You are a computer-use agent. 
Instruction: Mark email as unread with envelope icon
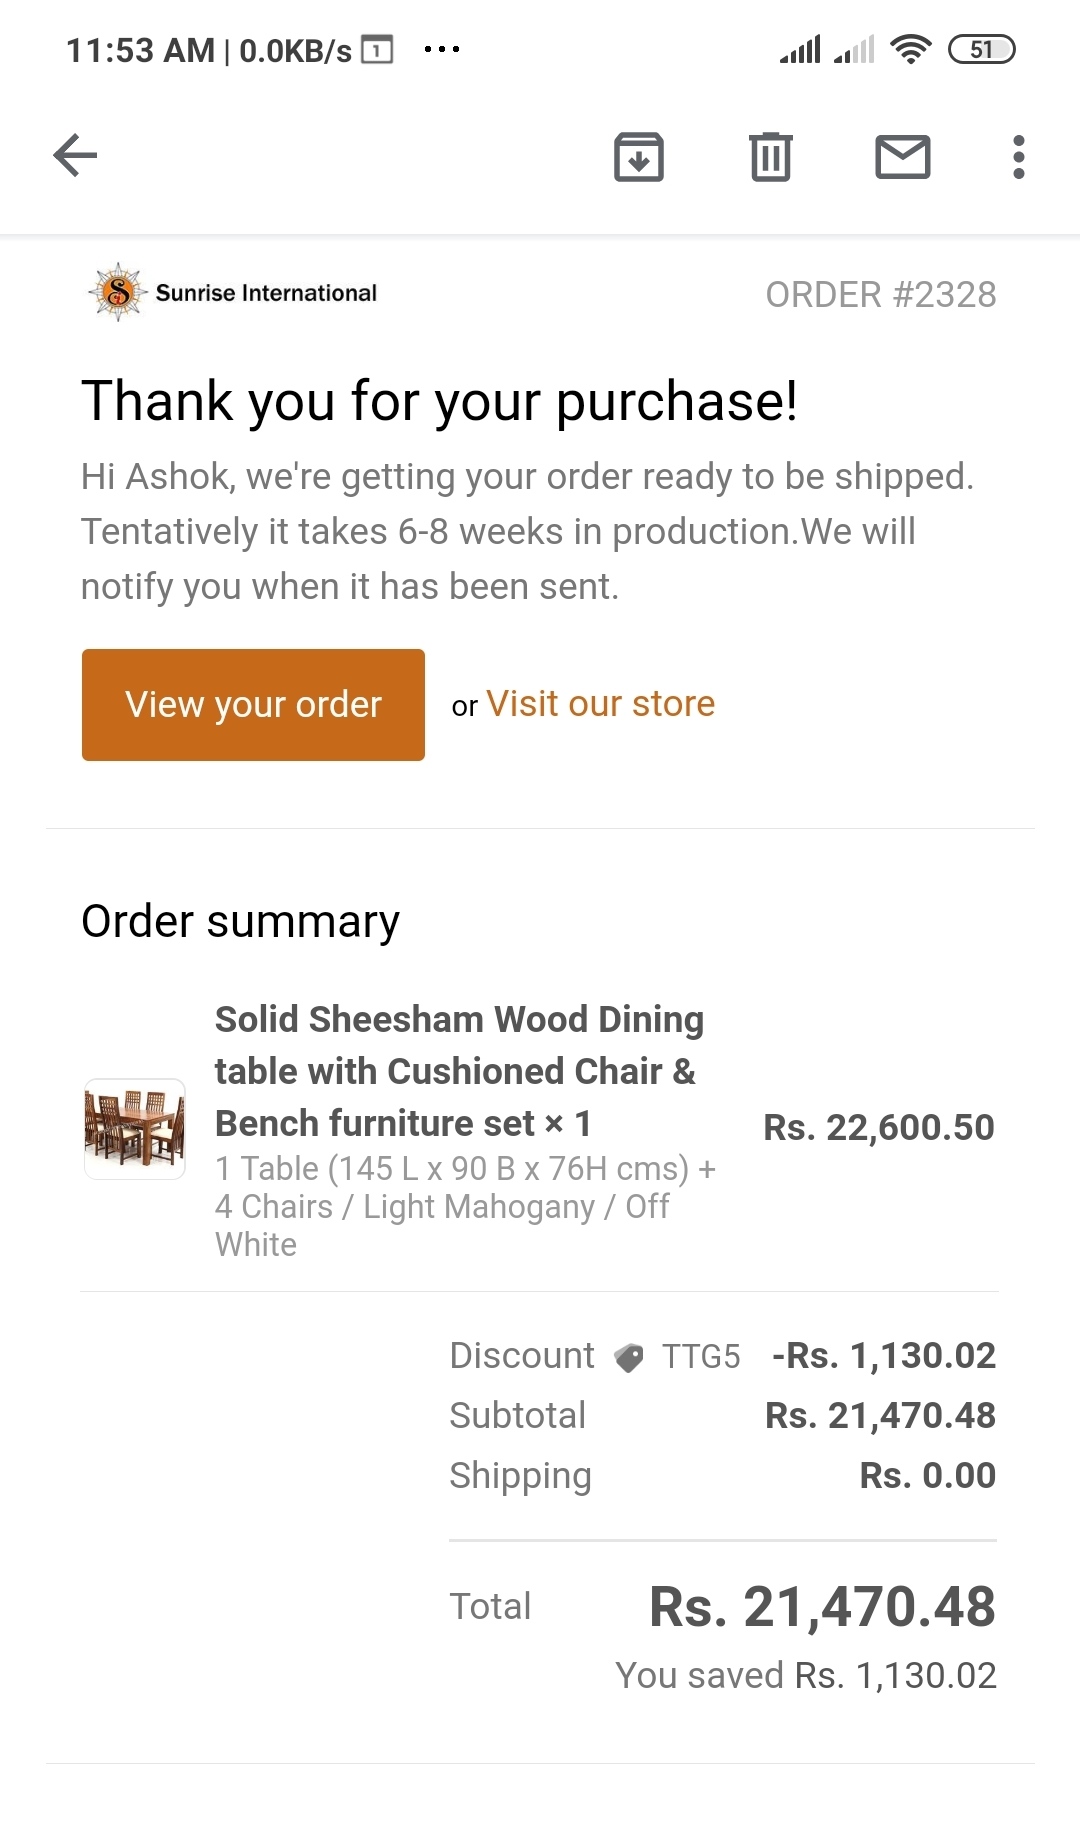[903, 157]
